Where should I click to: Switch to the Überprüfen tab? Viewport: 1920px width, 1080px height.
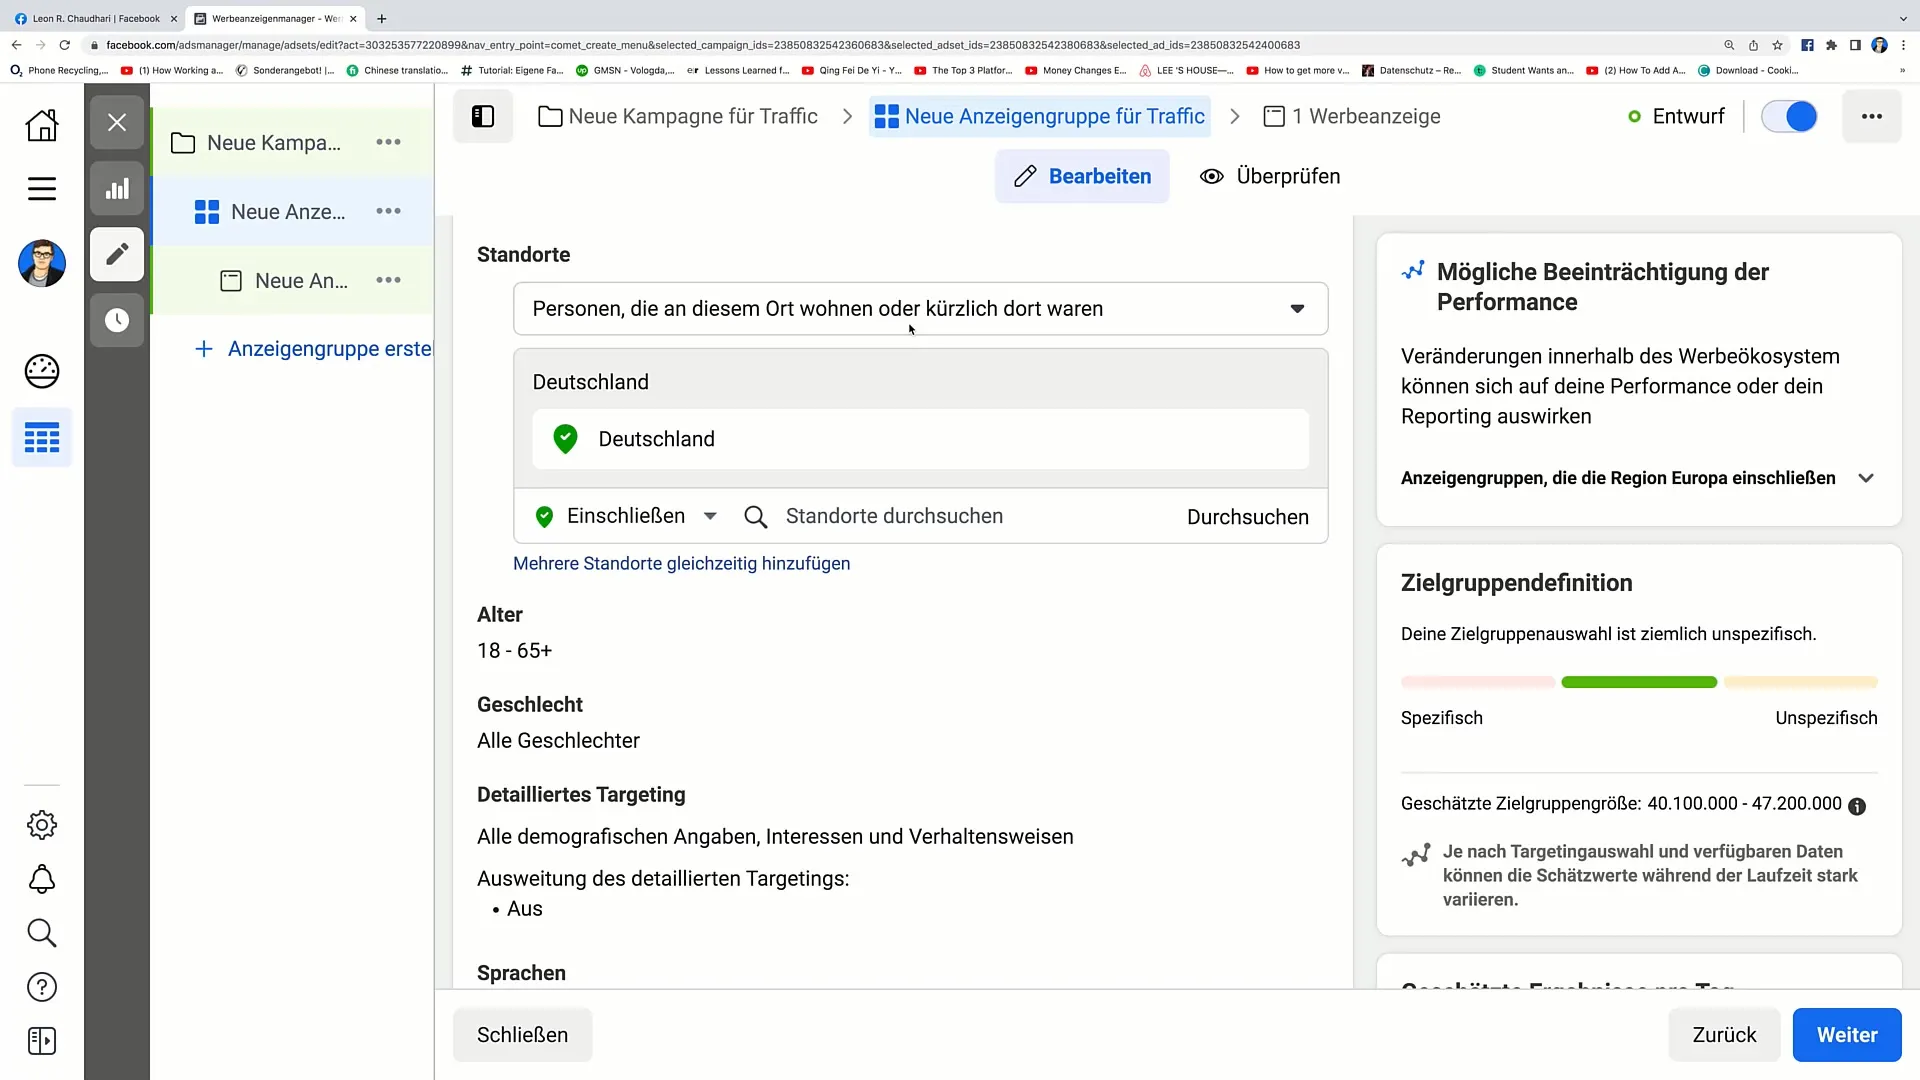tap(1270, 176)
